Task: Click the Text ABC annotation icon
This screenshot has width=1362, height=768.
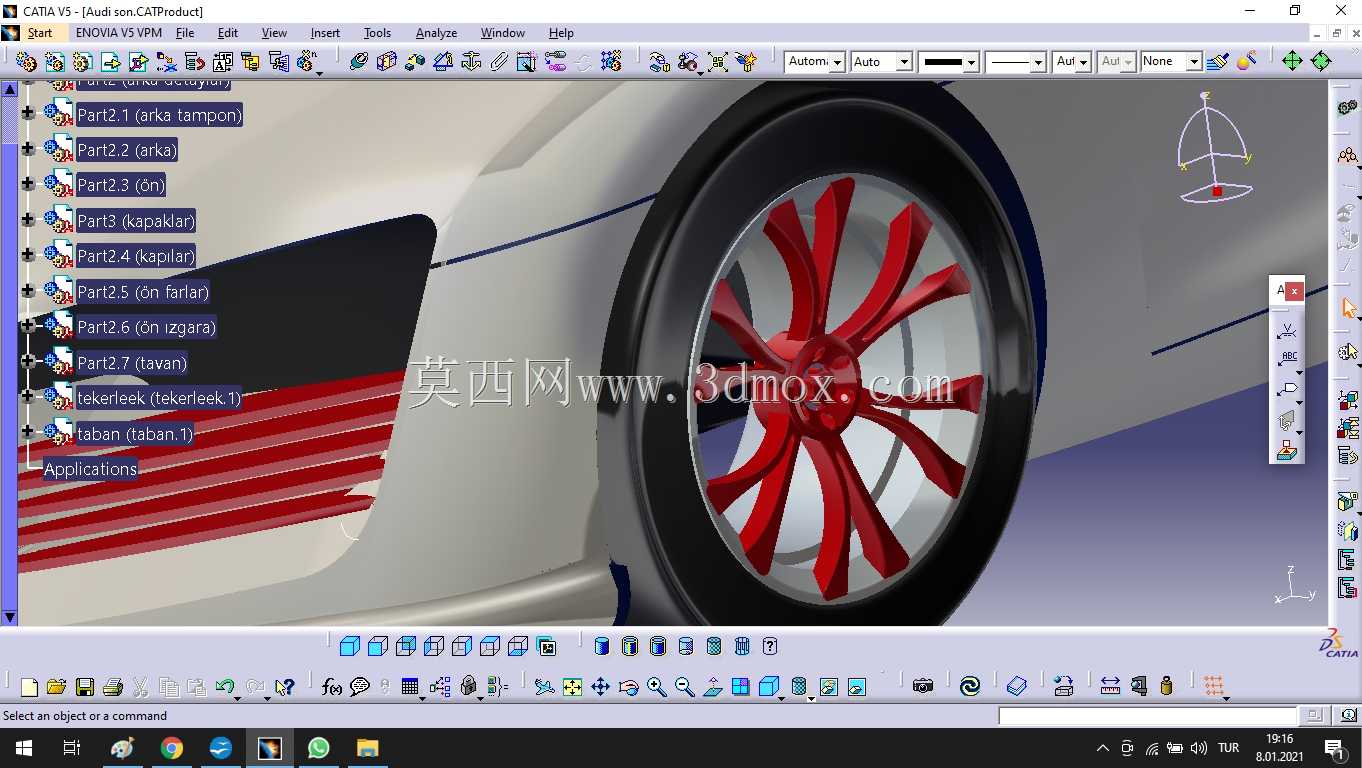Action: tap(1288, 360)
